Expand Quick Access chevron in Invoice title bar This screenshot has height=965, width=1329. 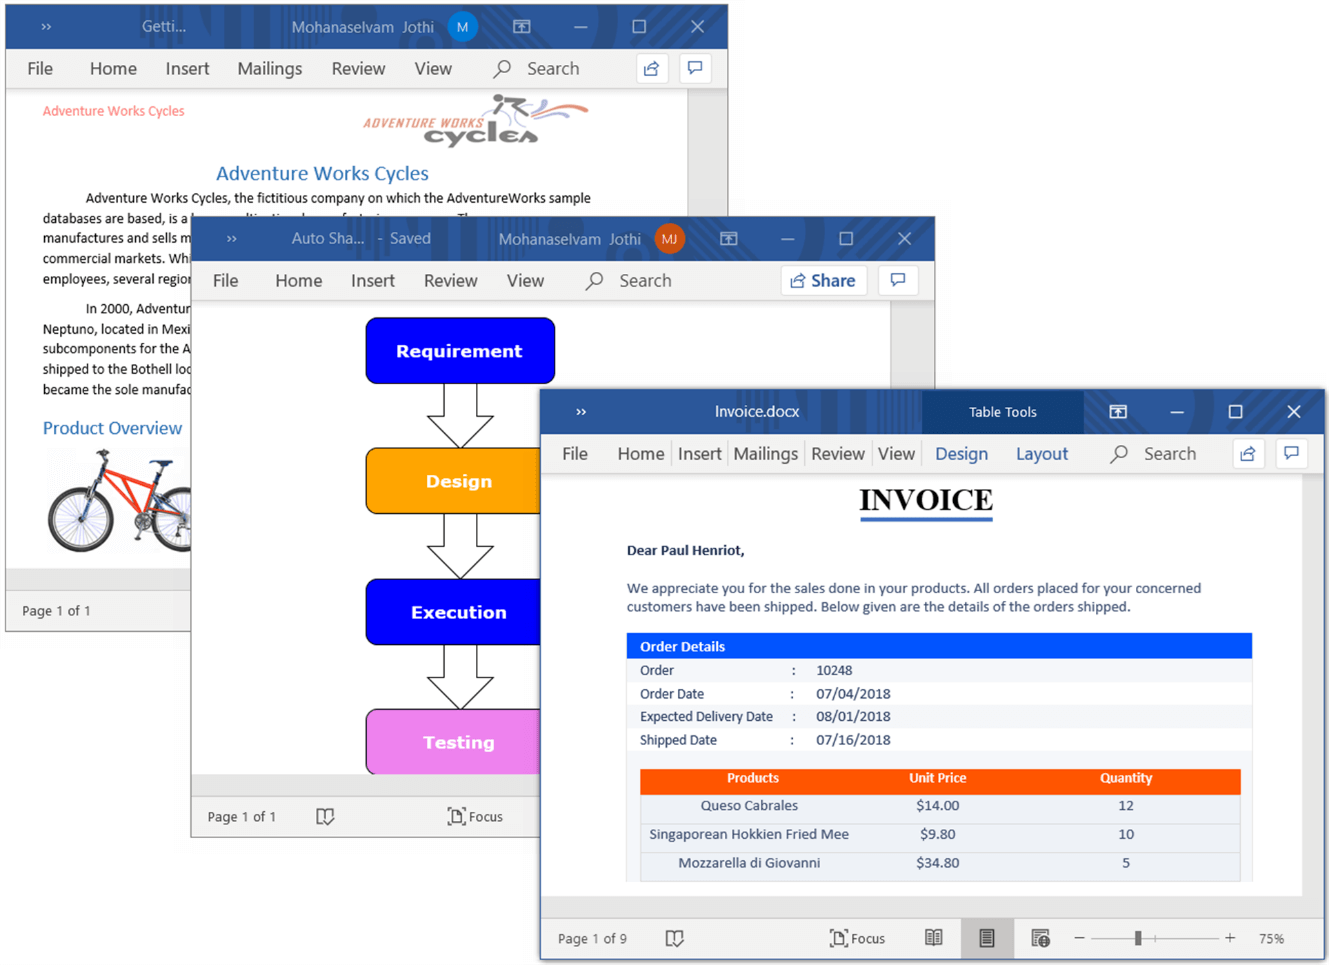(581, 412)
